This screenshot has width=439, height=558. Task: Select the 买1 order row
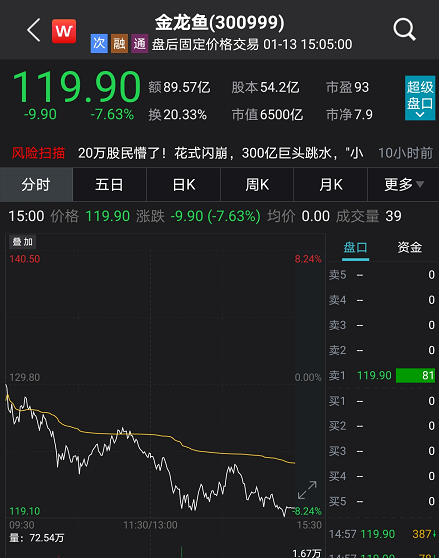point(382,401)
